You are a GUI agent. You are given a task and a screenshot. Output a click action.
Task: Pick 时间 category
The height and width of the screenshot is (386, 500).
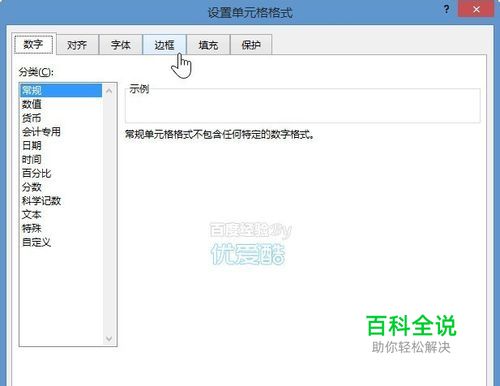click(x=61, y=159)
